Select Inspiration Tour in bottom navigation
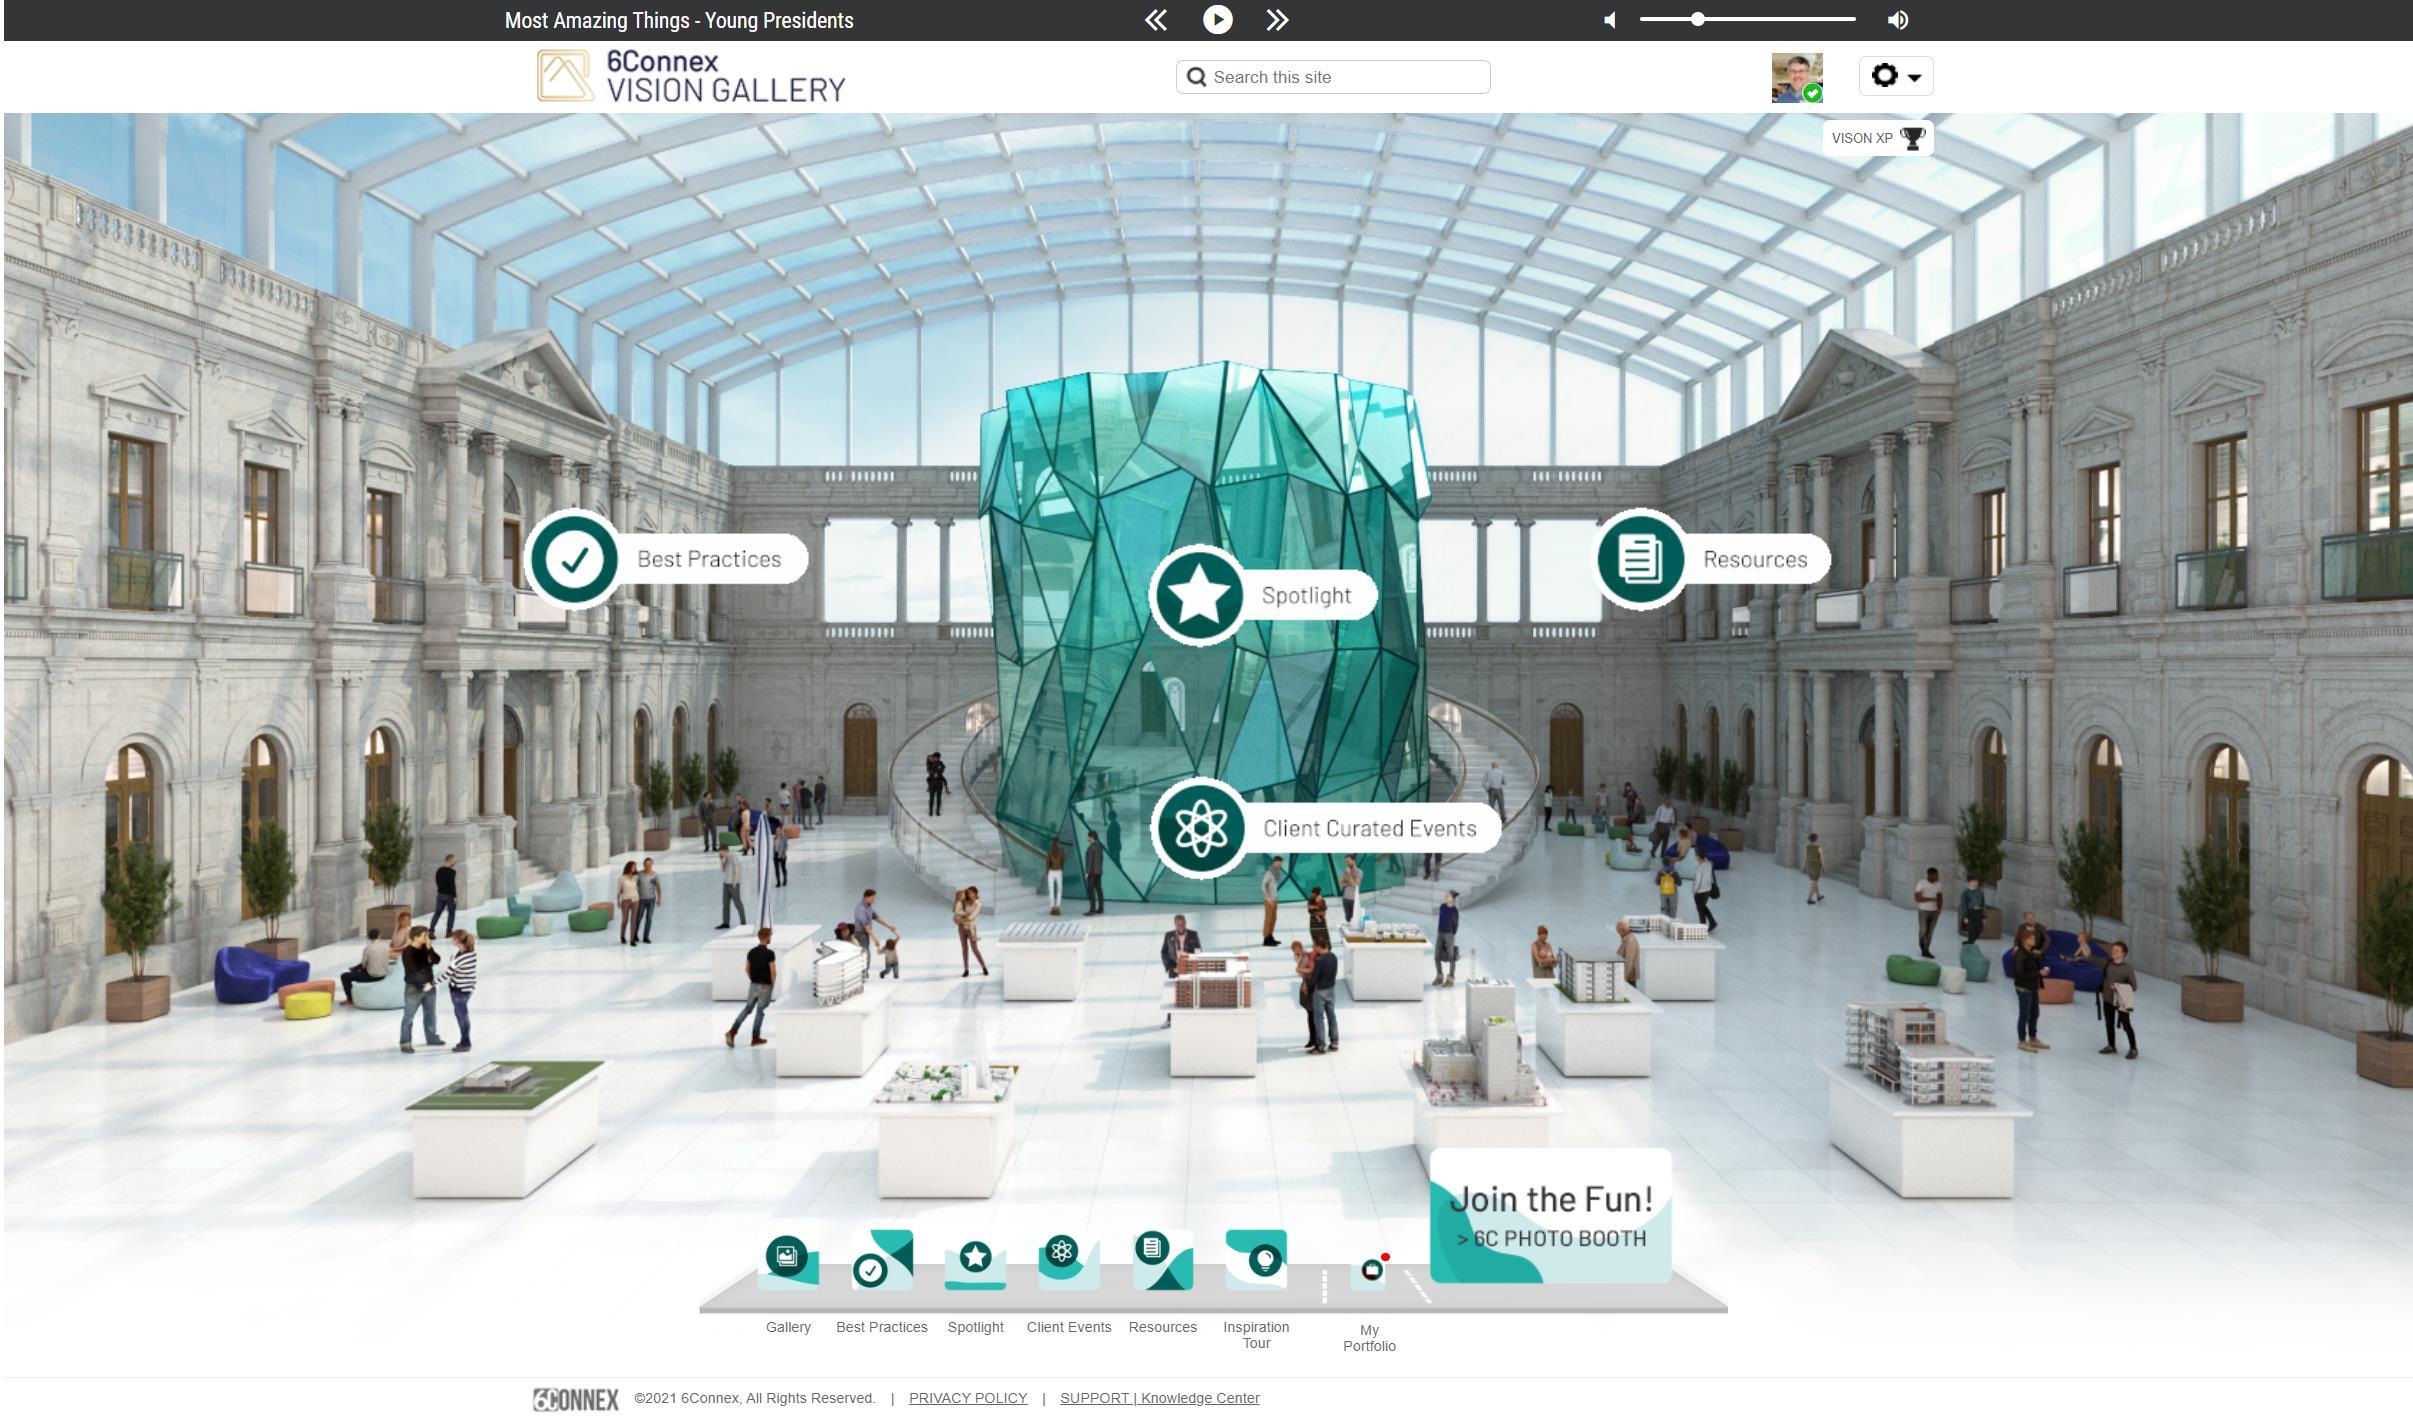Screen dimensions: 2413x1417 1256,1261
